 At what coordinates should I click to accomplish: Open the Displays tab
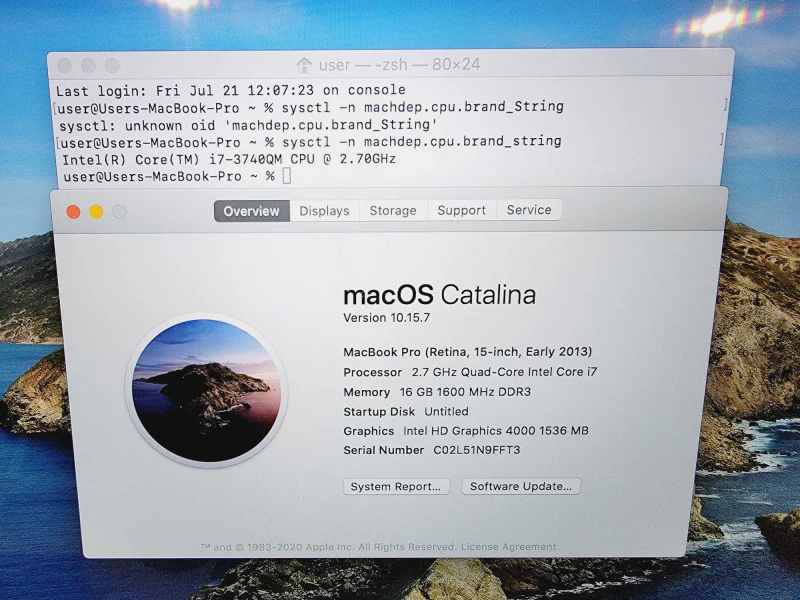pos(324,211)
